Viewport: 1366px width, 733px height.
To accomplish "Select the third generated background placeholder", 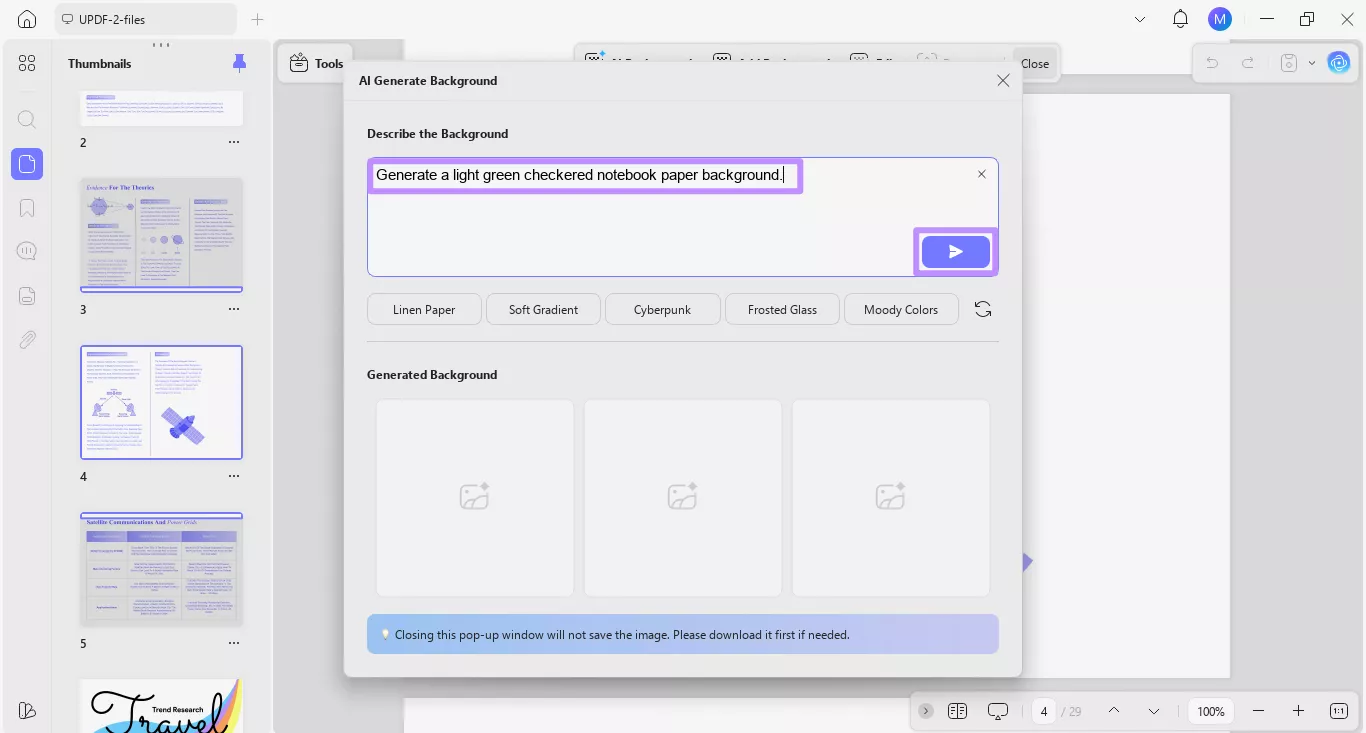I will [890, 498].
